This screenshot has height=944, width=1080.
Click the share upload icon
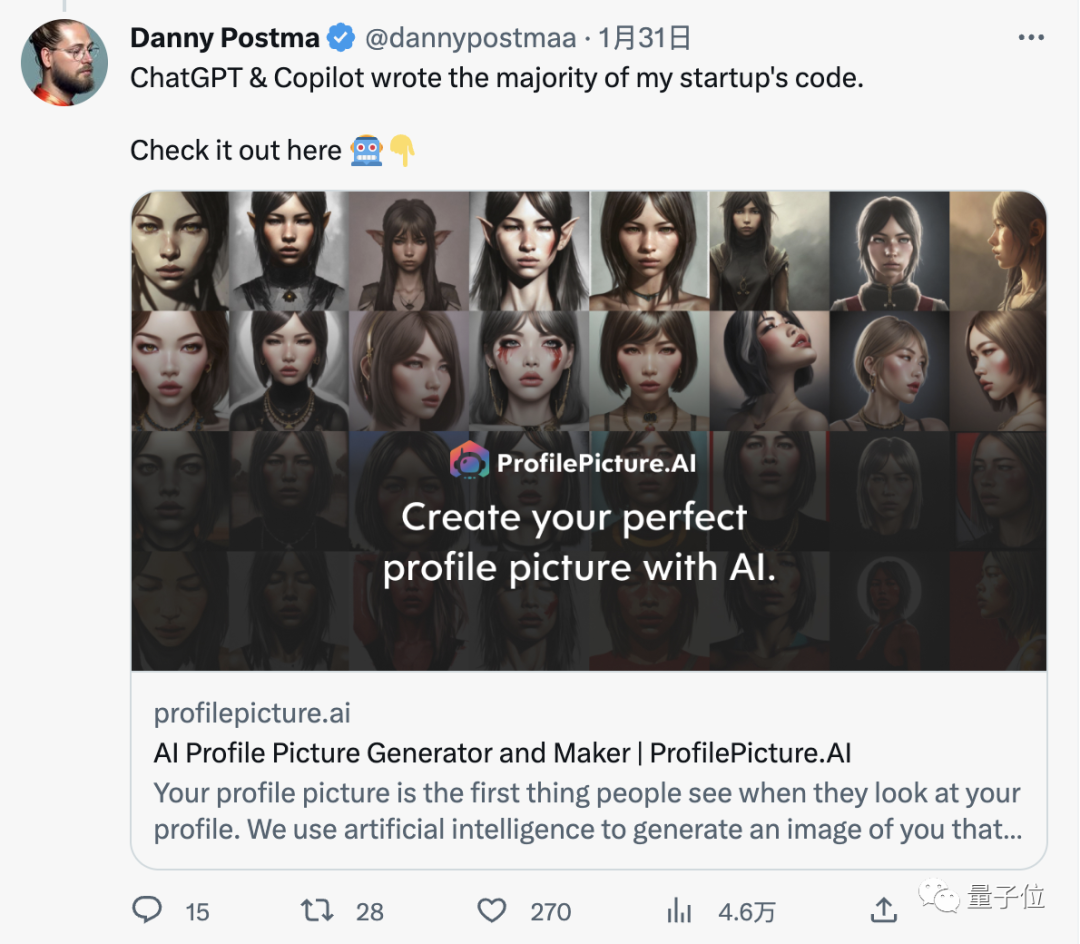(x=884, y=911)
